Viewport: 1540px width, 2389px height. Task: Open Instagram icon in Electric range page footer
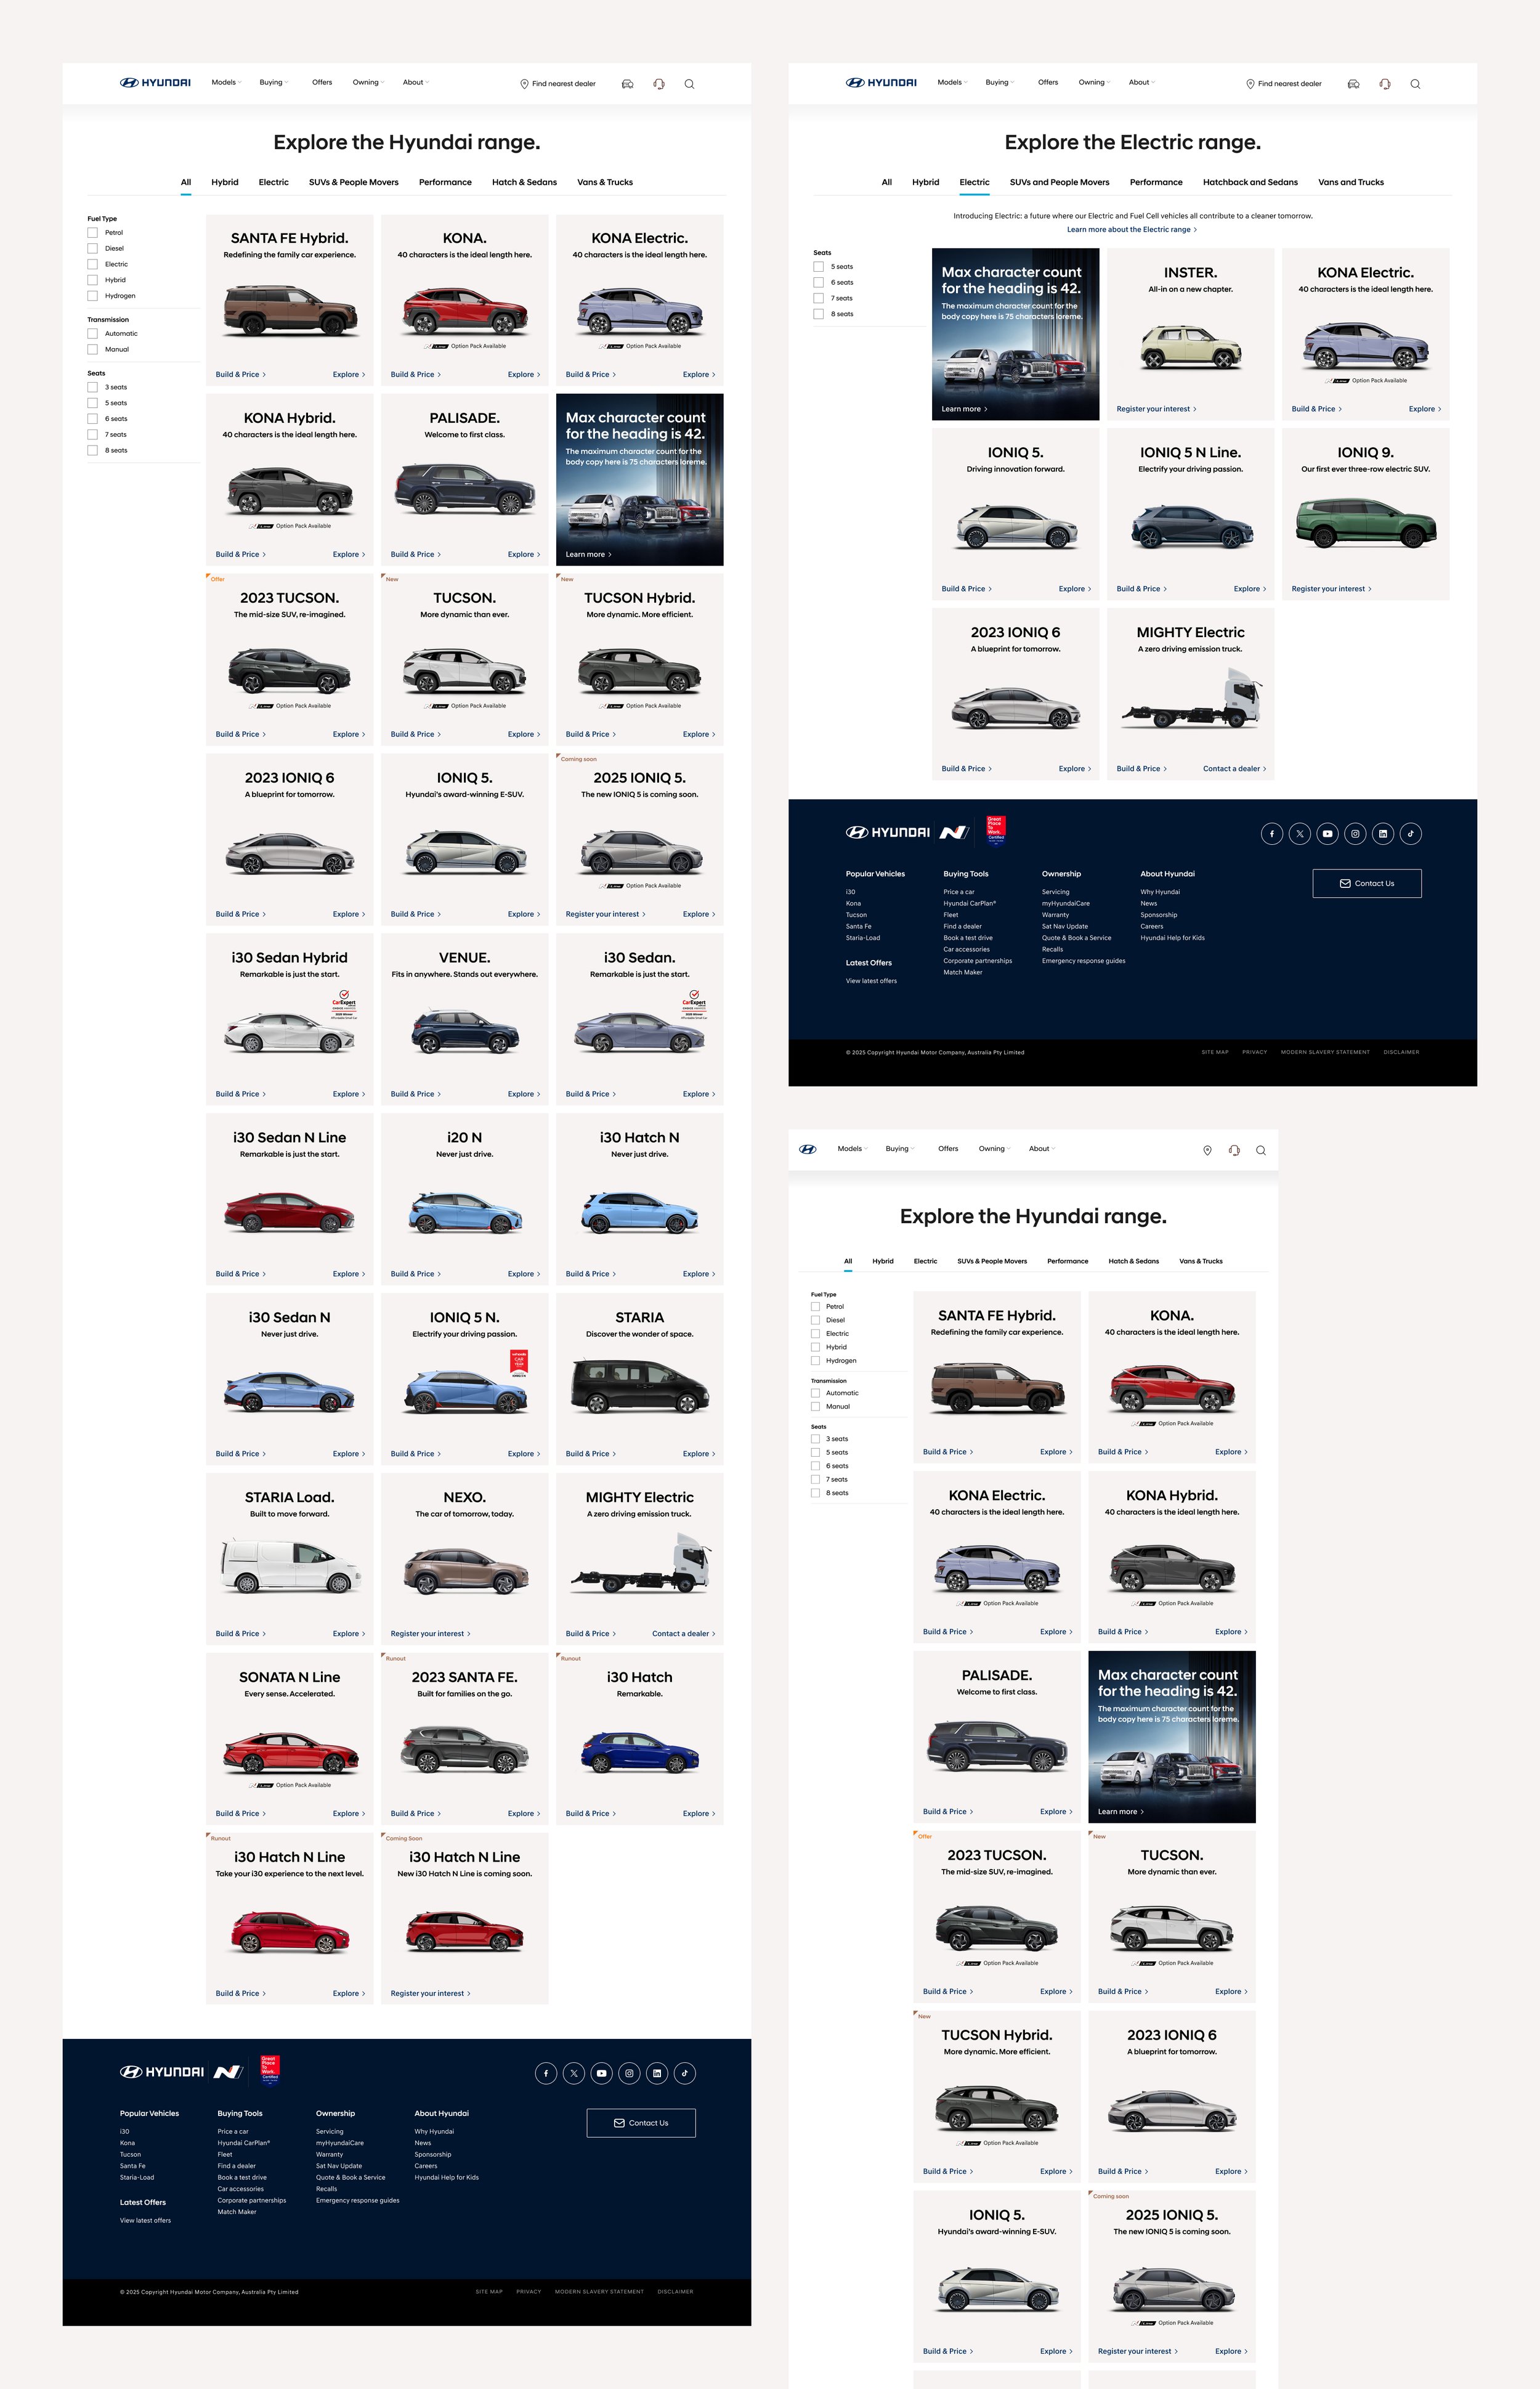coord(1355,833)
